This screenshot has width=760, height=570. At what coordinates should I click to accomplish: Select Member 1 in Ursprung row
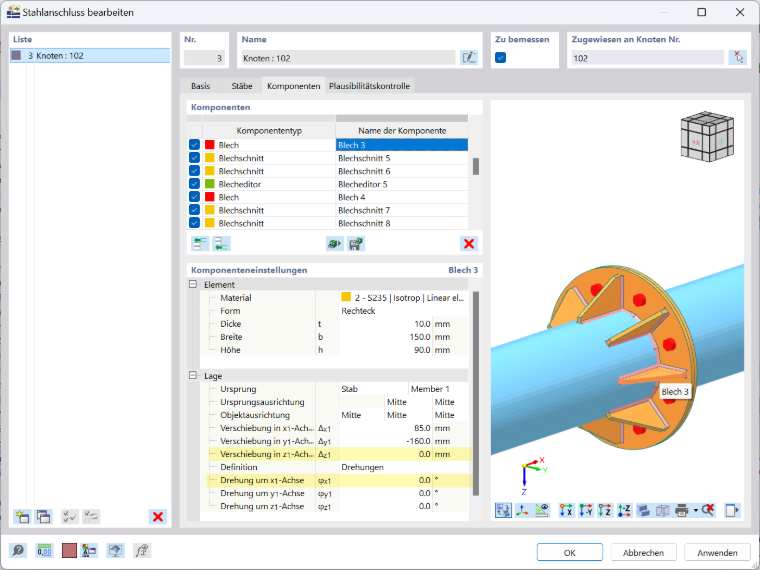click(x=438, y=389)
